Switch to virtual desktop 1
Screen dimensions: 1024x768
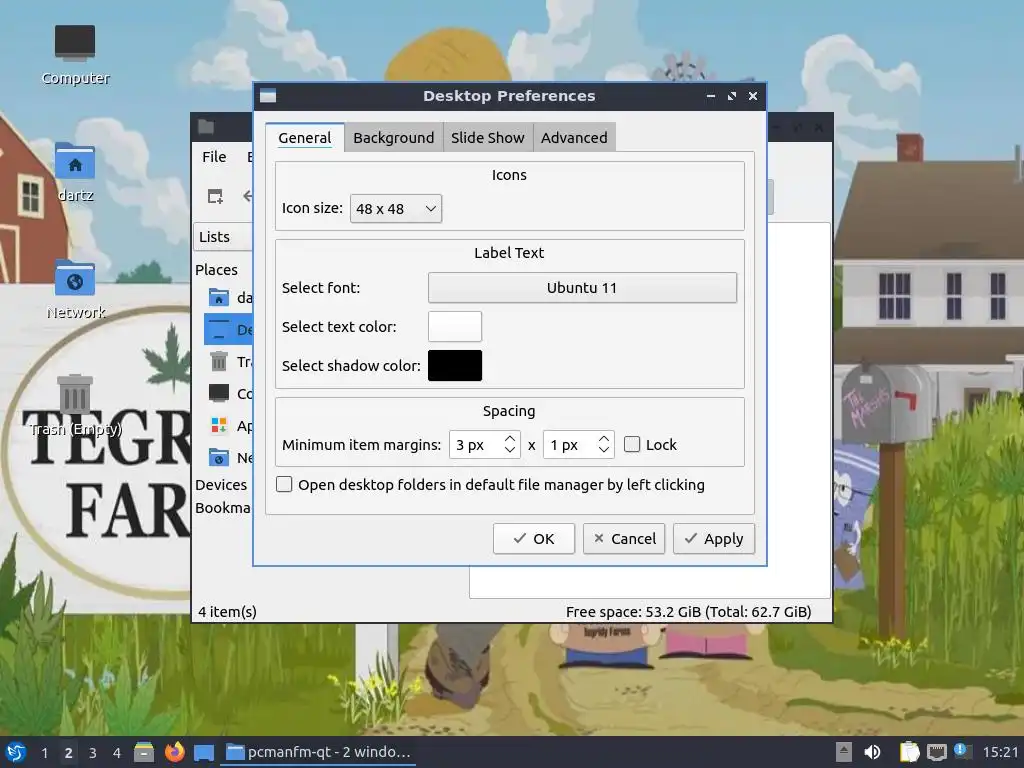coord(44,752)
